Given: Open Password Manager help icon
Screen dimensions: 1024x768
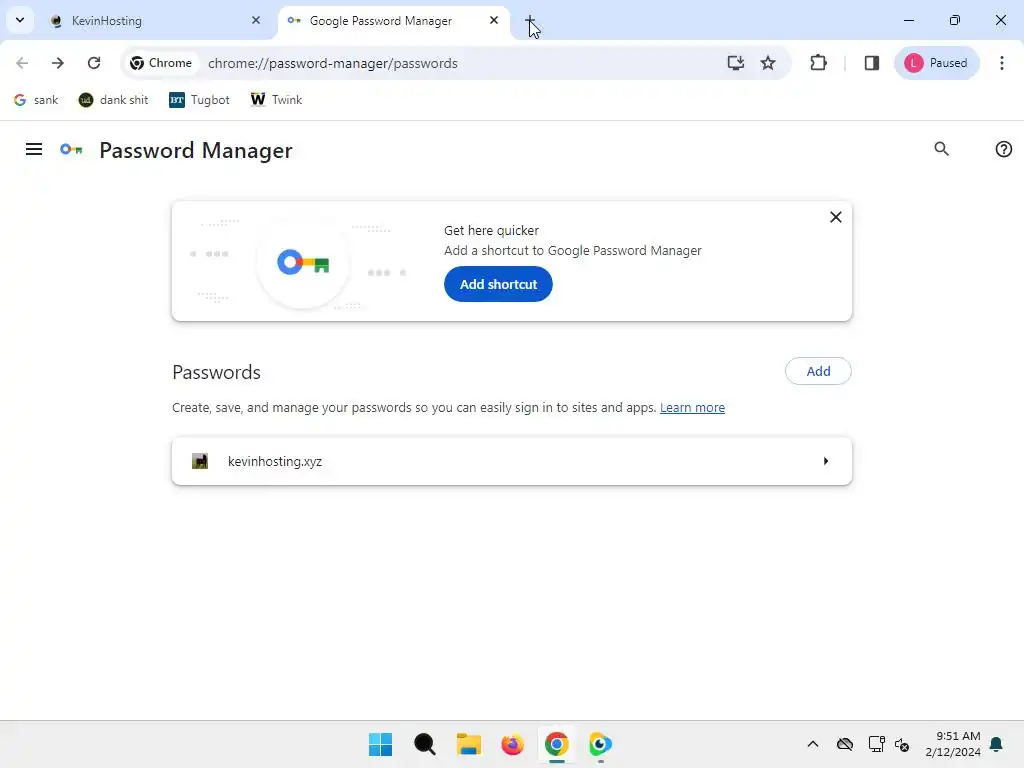Looking at the screenshot, I should click(1004, 149).
